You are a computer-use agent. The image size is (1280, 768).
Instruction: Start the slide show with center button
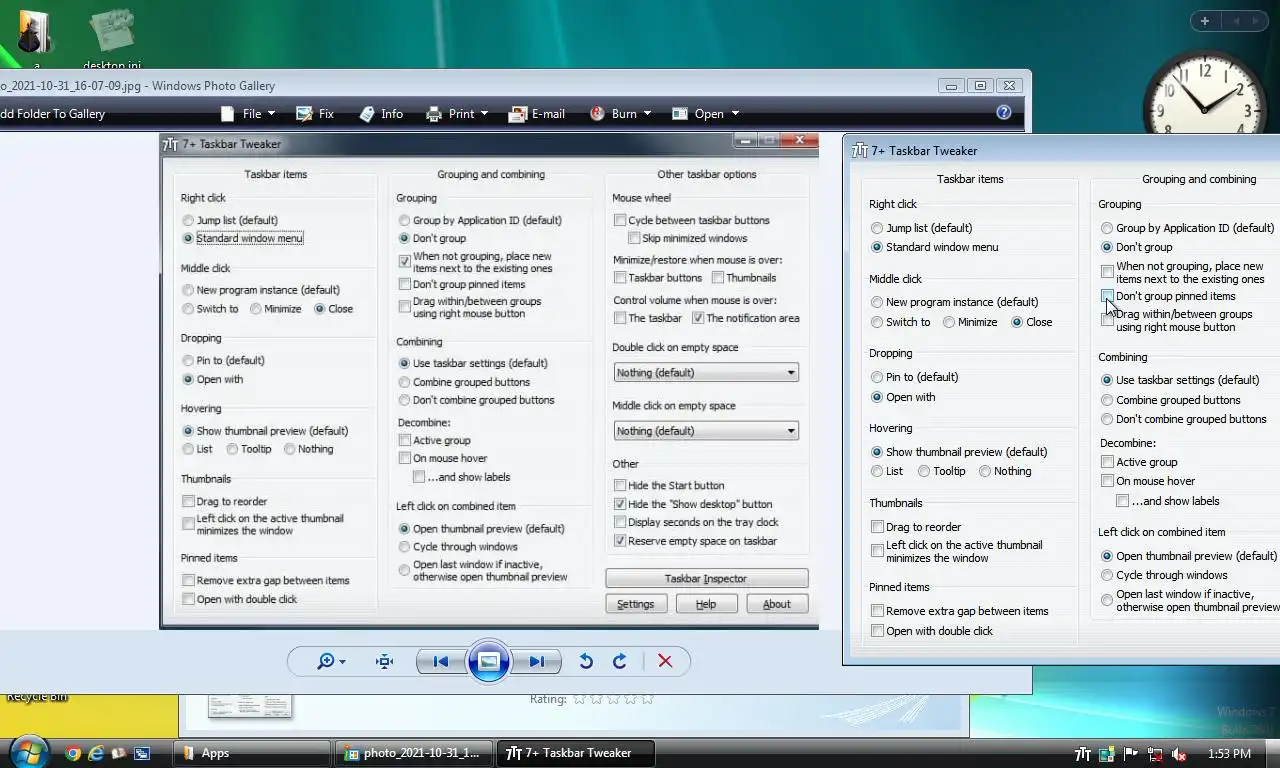tap(489, 661)
